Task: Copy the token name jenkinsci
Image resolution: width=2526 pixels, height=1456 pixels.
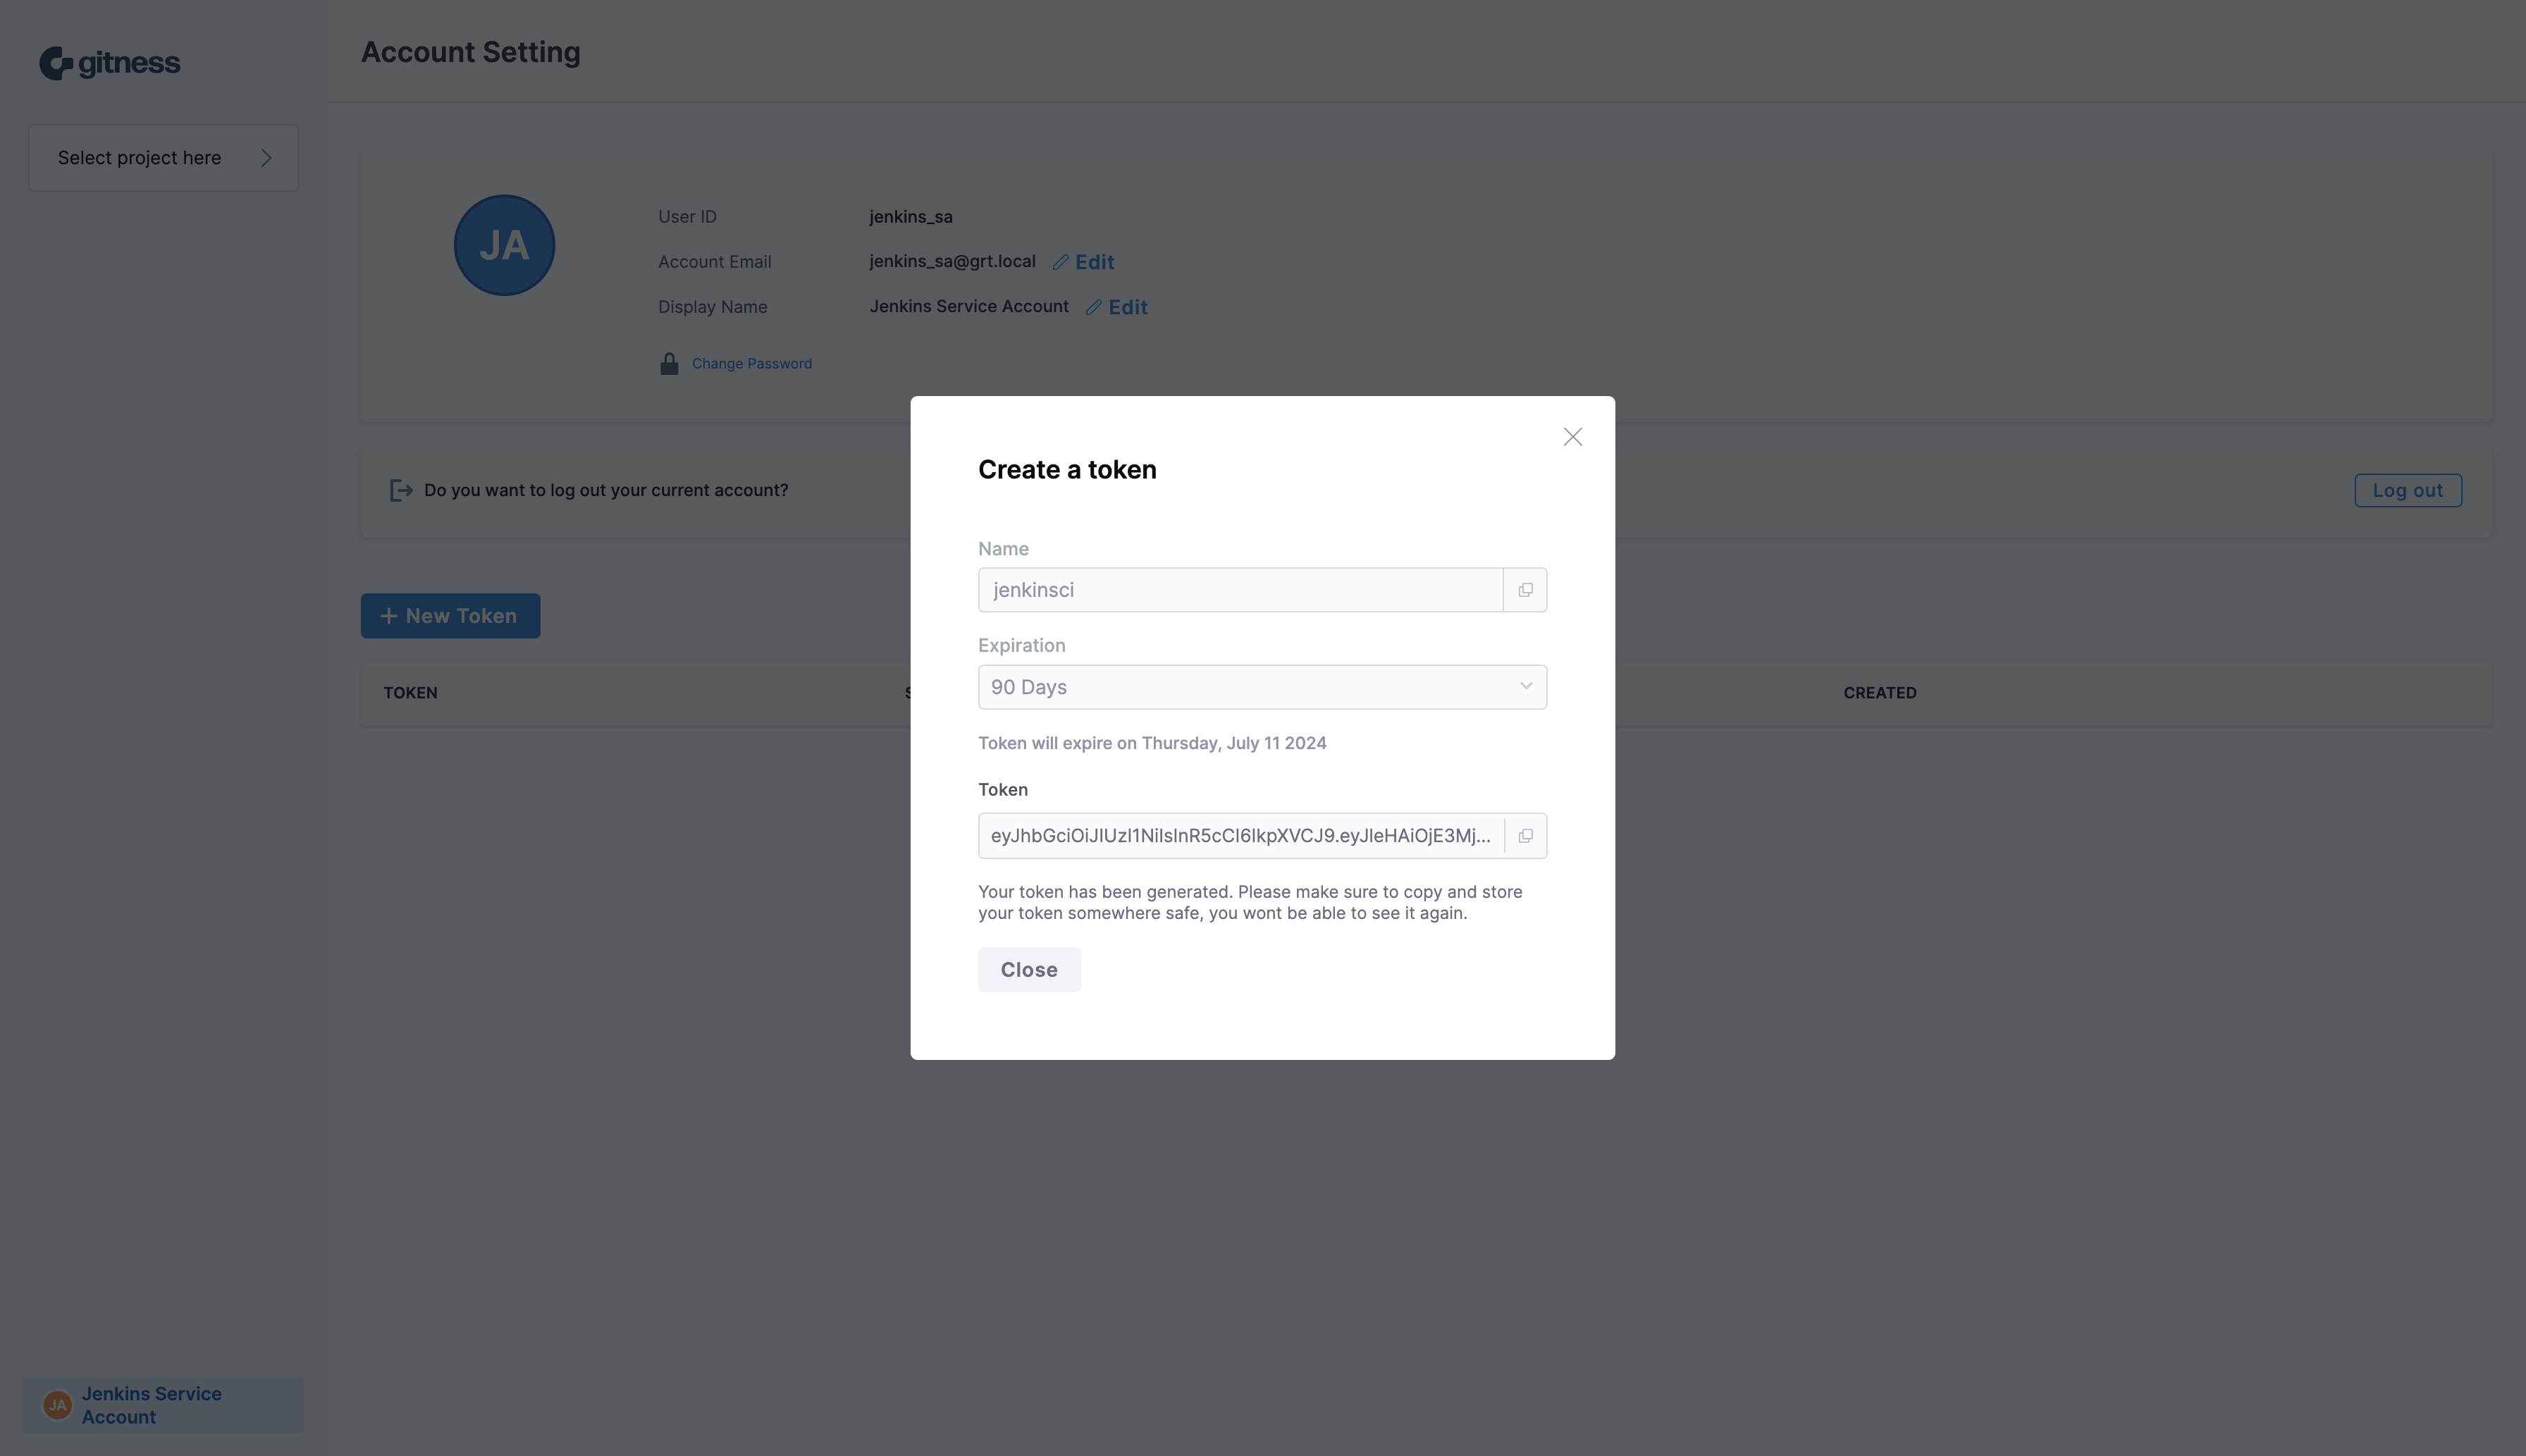Action: pos(1525,590)
